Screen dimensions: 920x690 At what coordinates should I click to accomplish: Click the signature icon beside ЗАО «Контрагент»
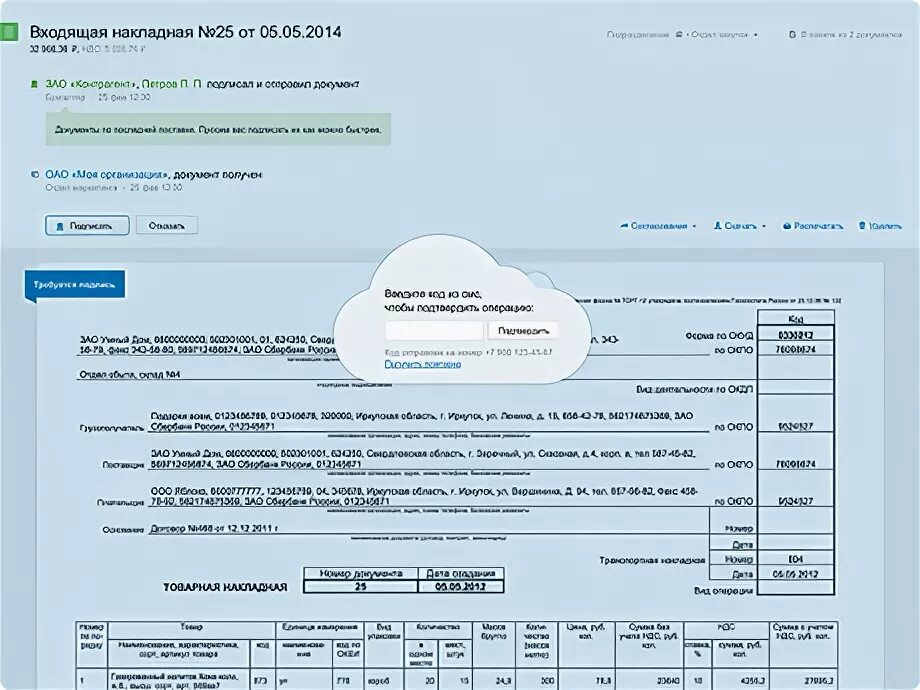(34, 84)
